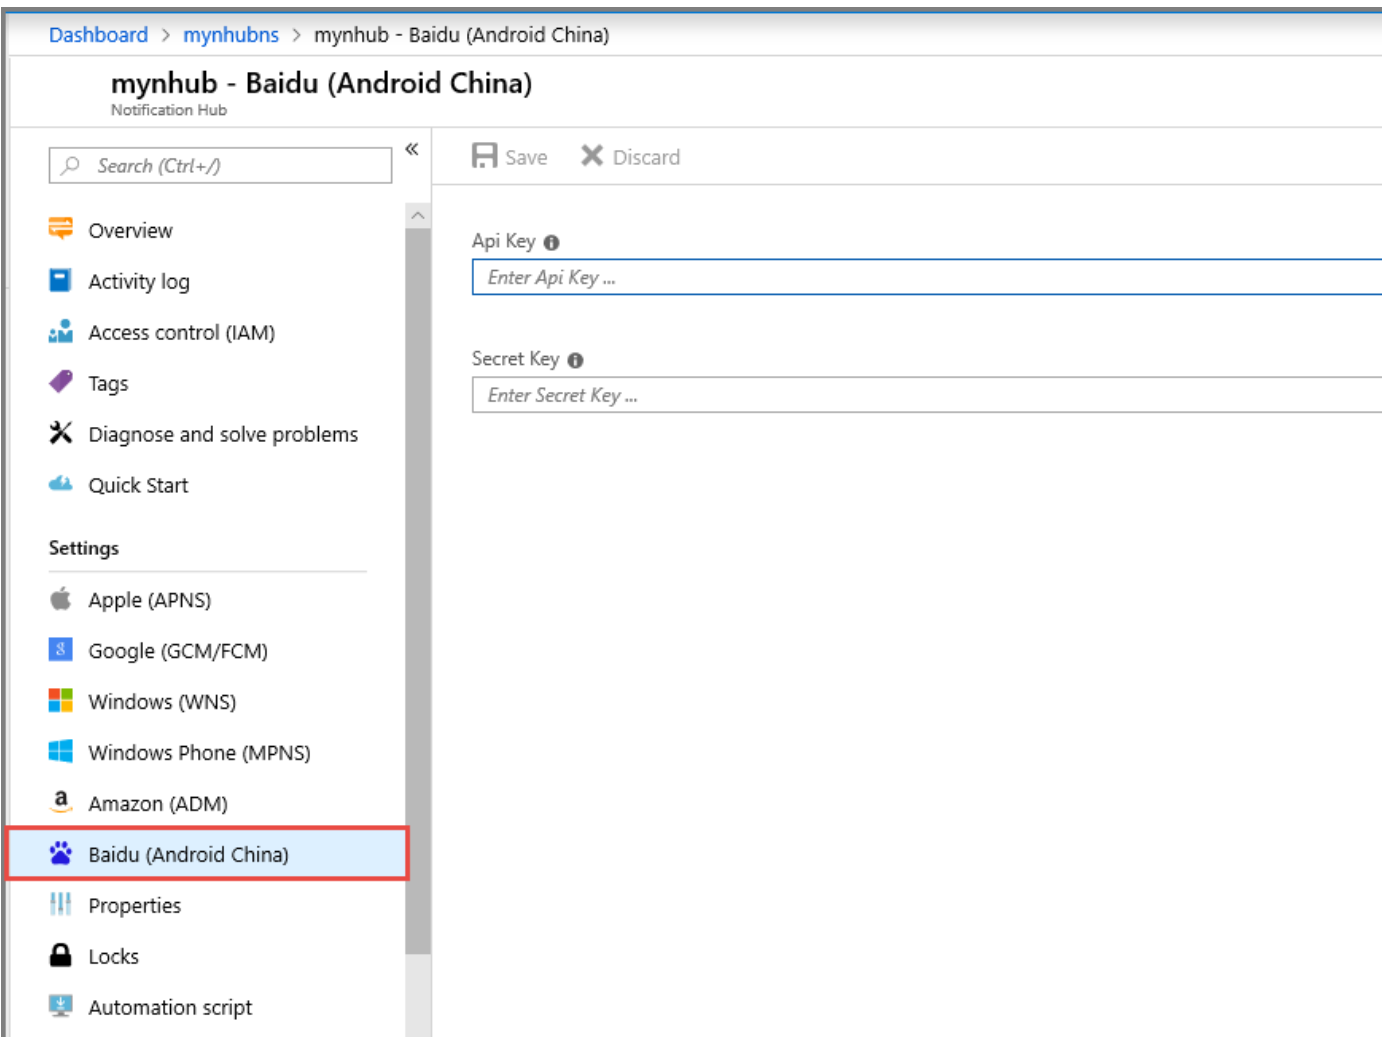Open the Amazon (ADM) icon entry
1382x1037 pixels.
click(61, 802)
